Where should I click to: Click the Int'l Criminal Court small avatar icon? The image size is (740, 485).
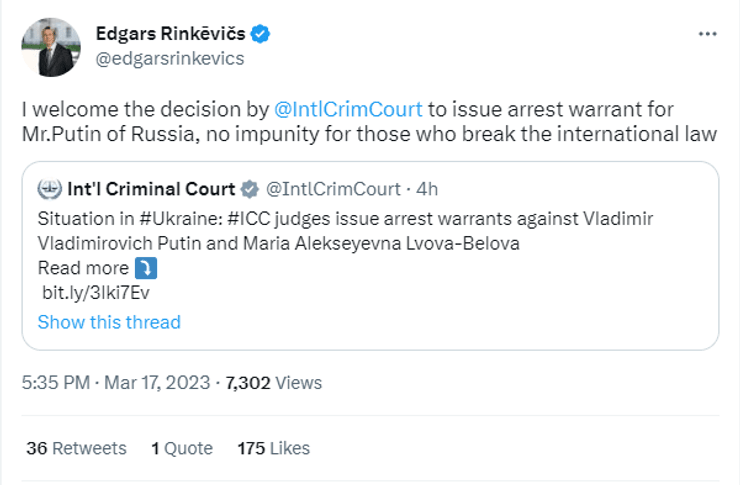(x=46, y=189)
